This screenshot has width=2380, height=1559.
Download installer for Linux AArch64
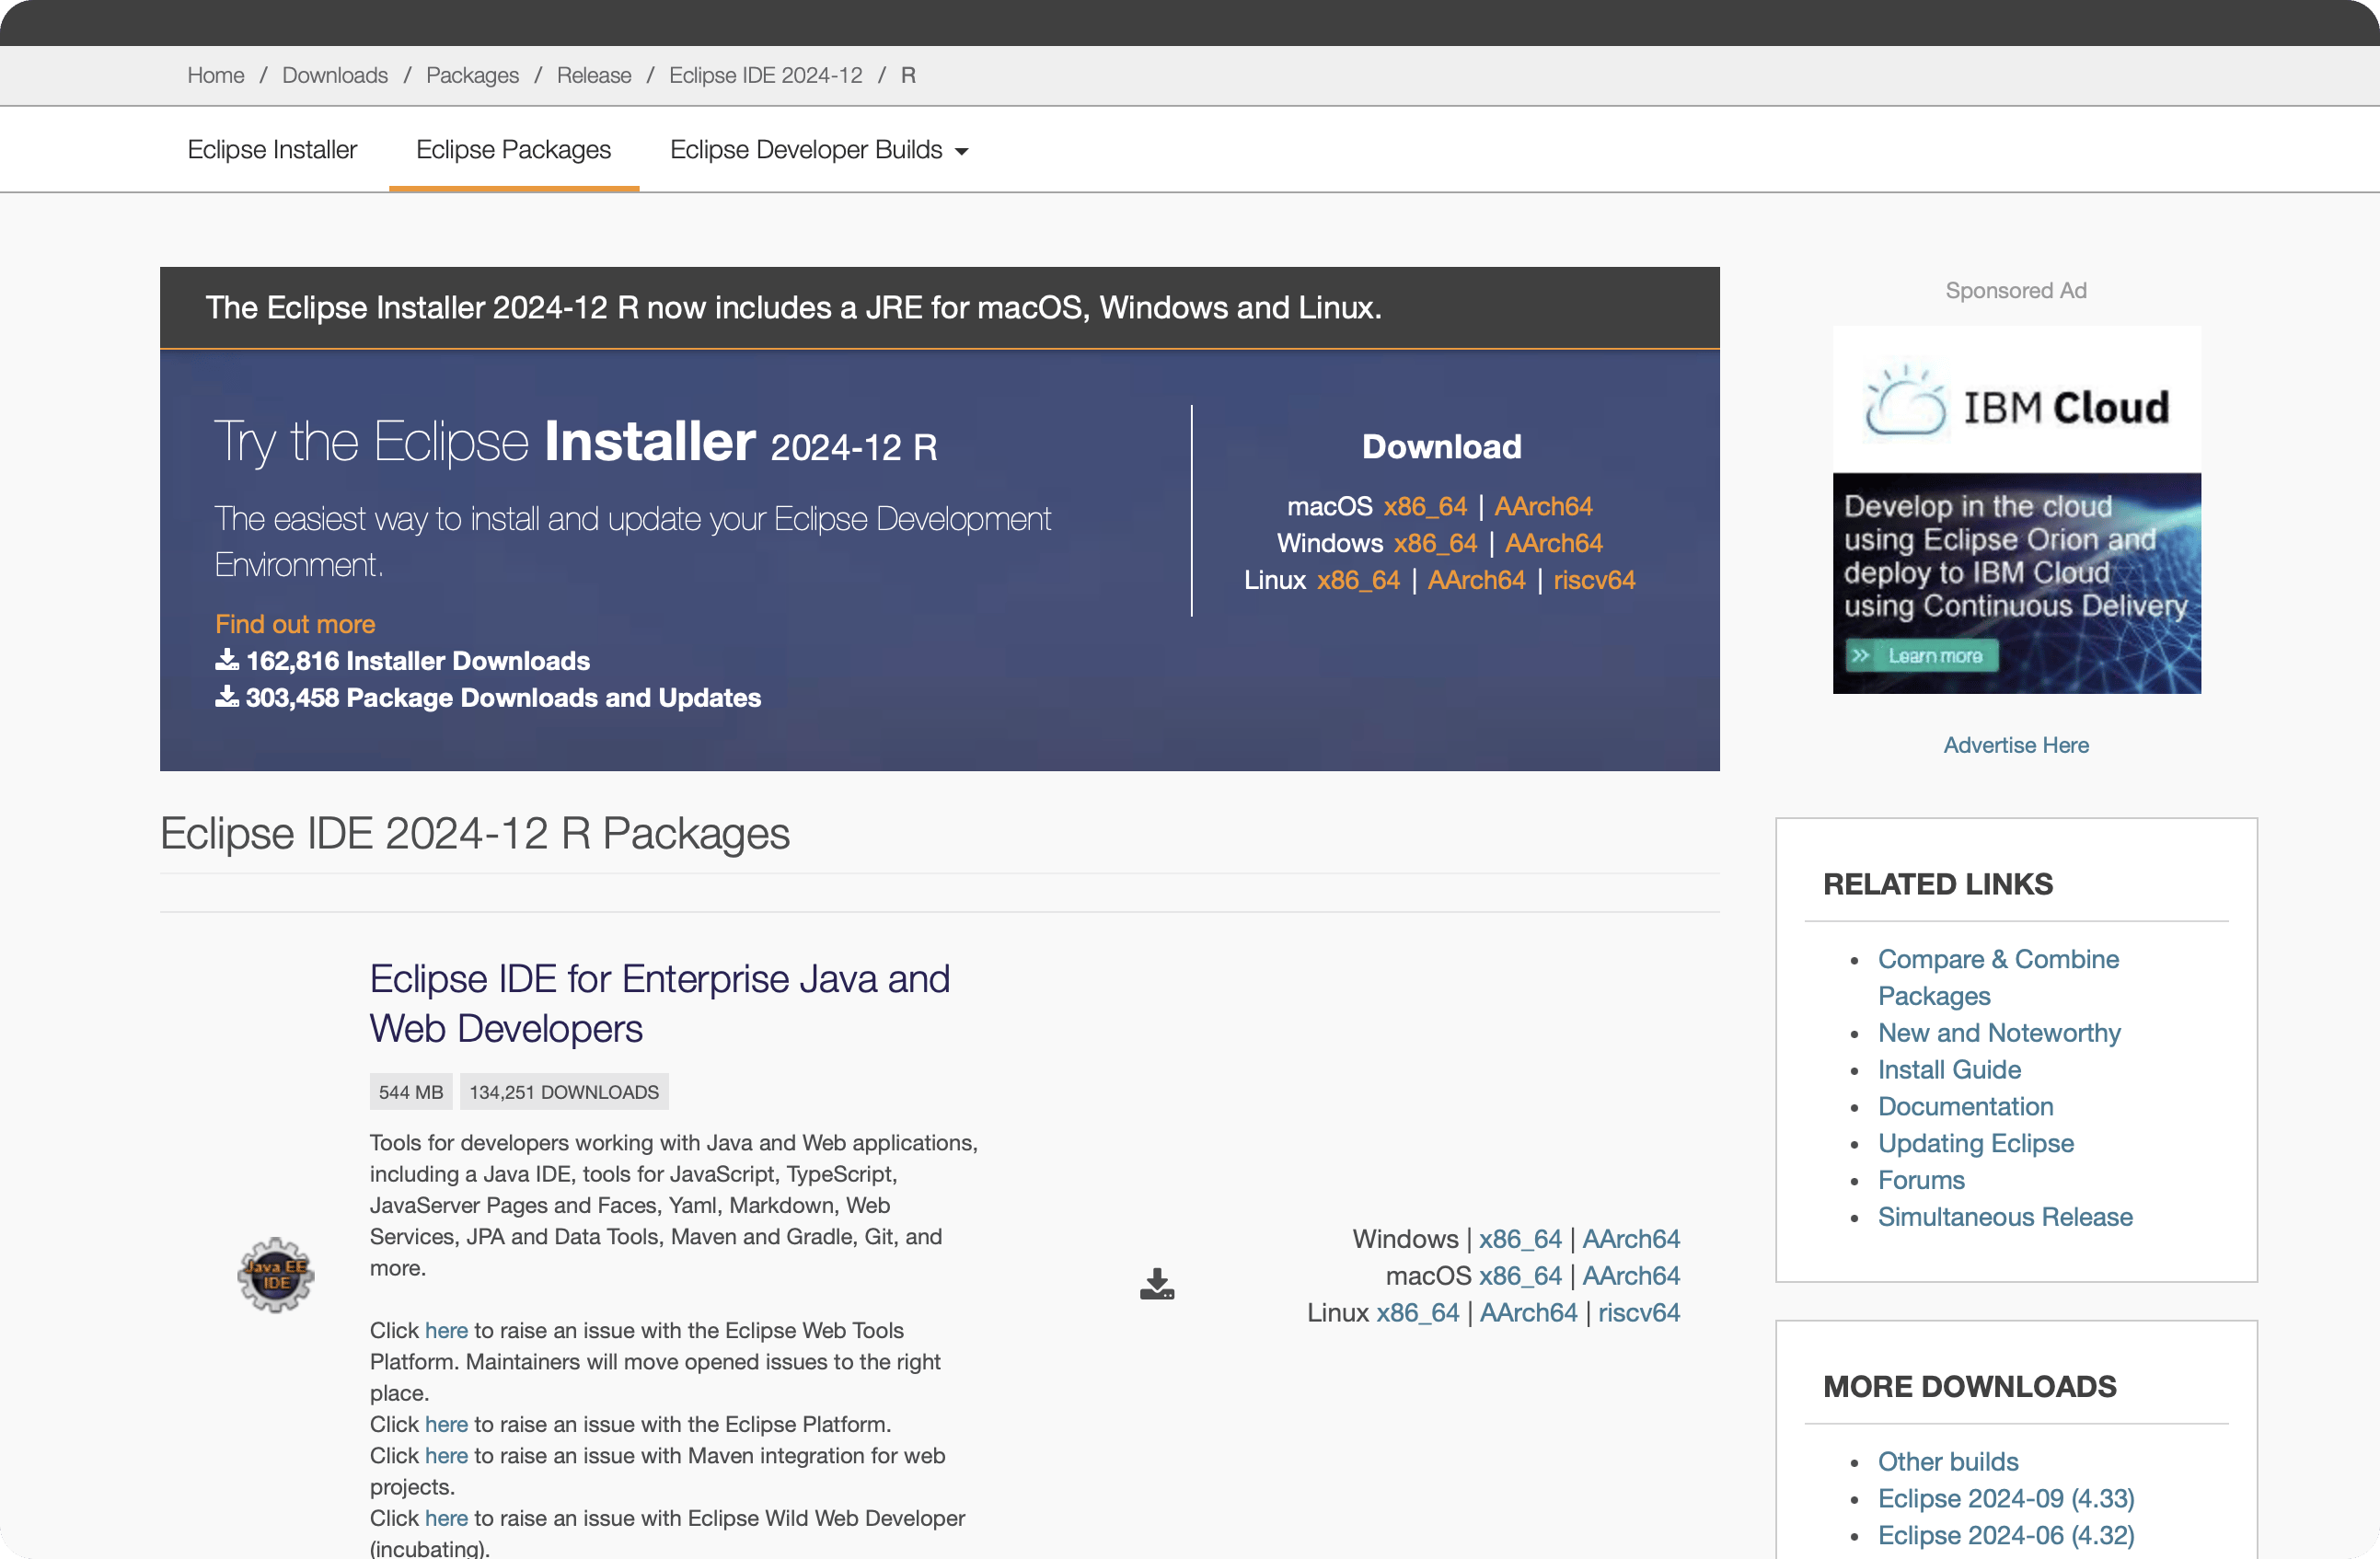(x=1477, y=581)
